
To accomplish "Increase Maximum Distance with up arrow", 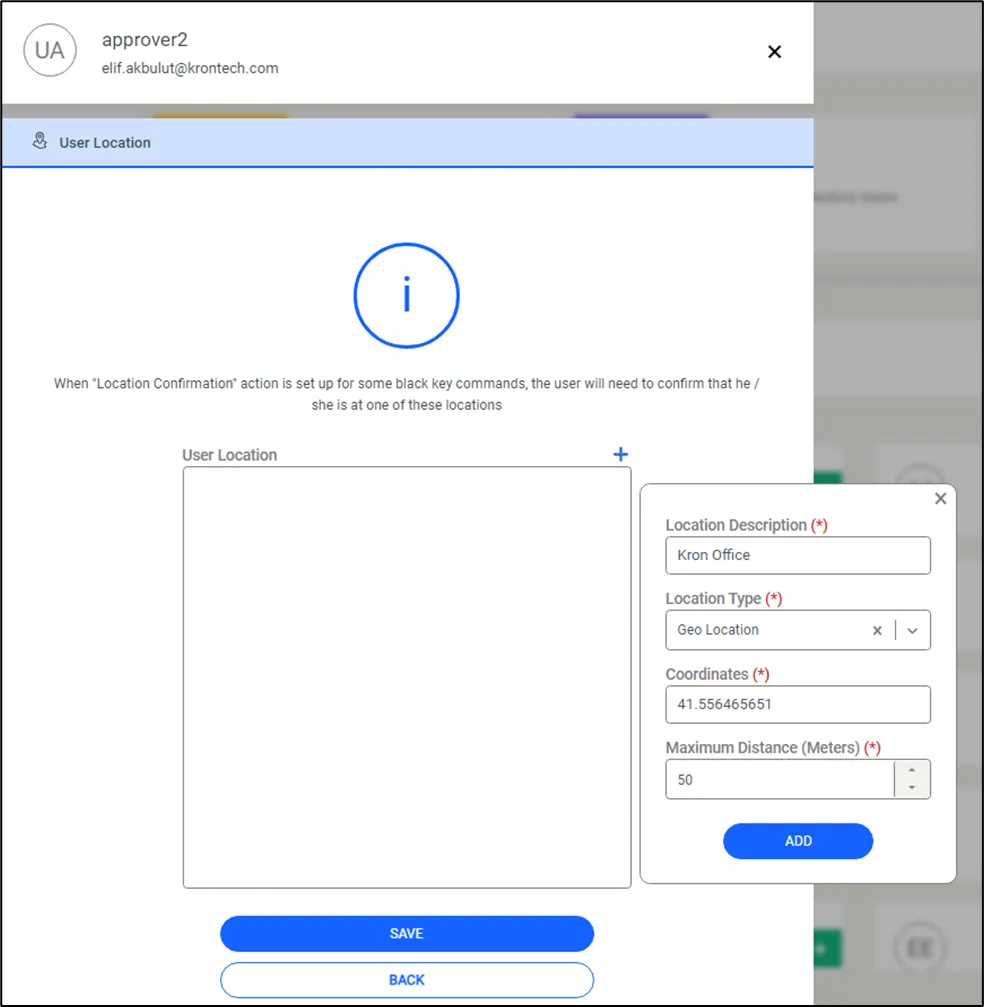I will (911, 770).
